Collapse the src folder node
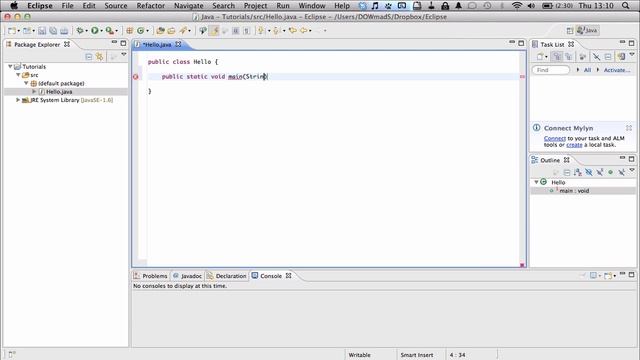This screenshot has height=360, width=640. (x=18, y=75)
